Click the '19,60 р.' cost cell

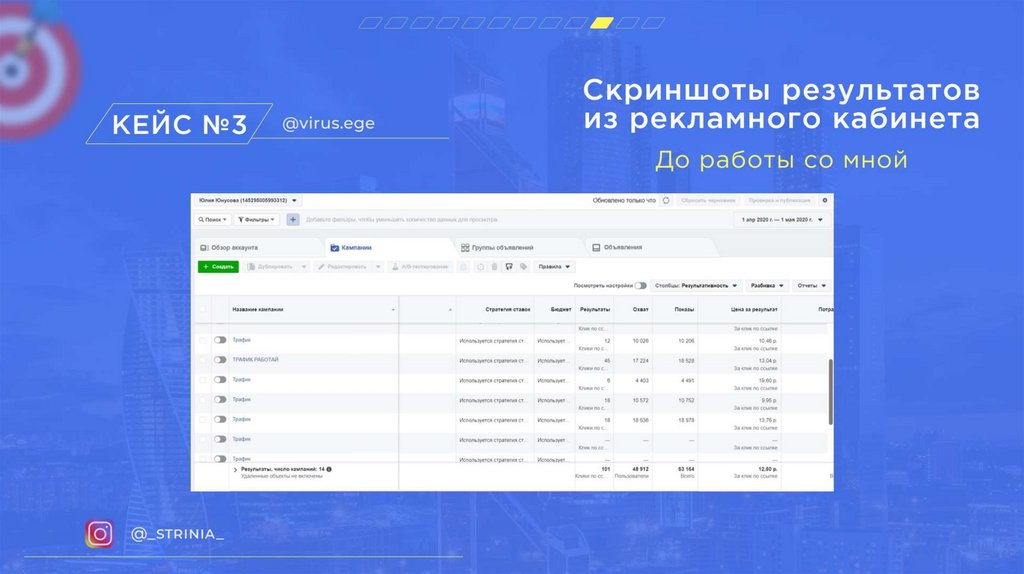[x=767, y=380]
